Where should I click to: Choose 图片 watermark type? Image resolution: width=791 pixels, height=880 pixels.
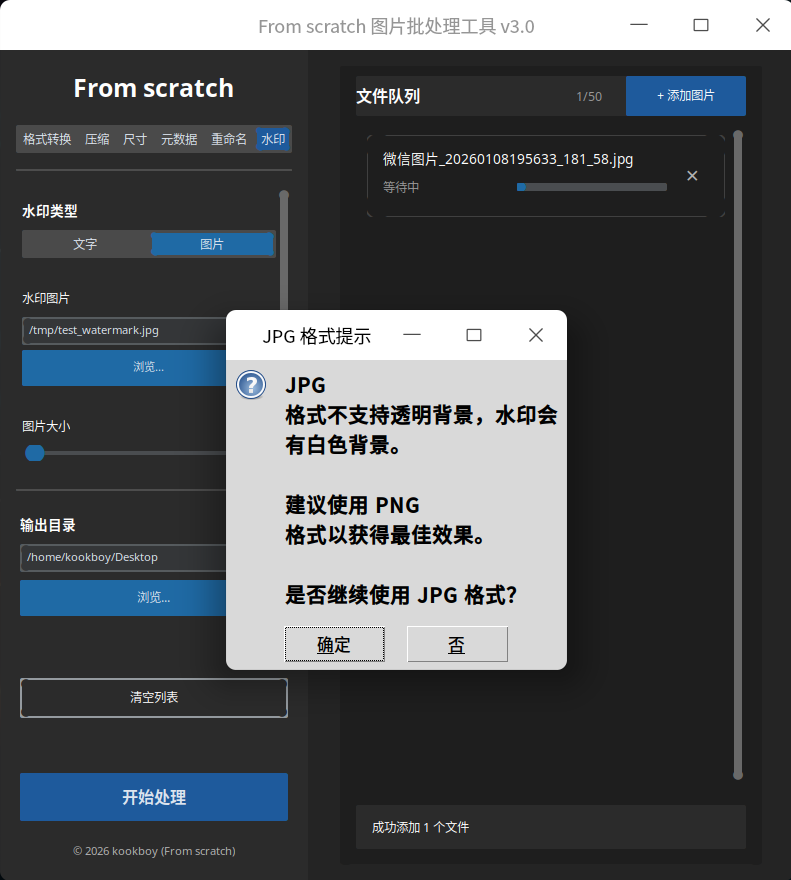point(212,244)
